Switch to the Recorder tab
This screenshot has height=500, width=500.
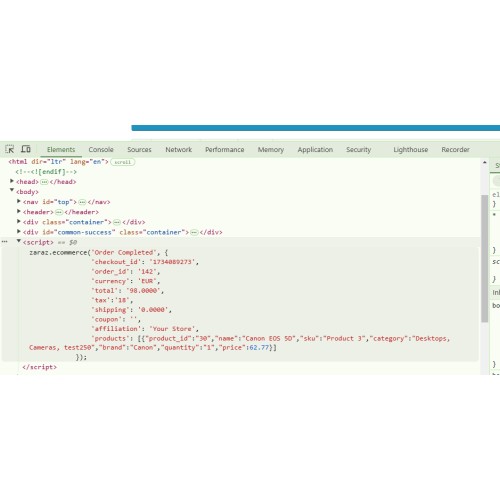coord(456,150)
